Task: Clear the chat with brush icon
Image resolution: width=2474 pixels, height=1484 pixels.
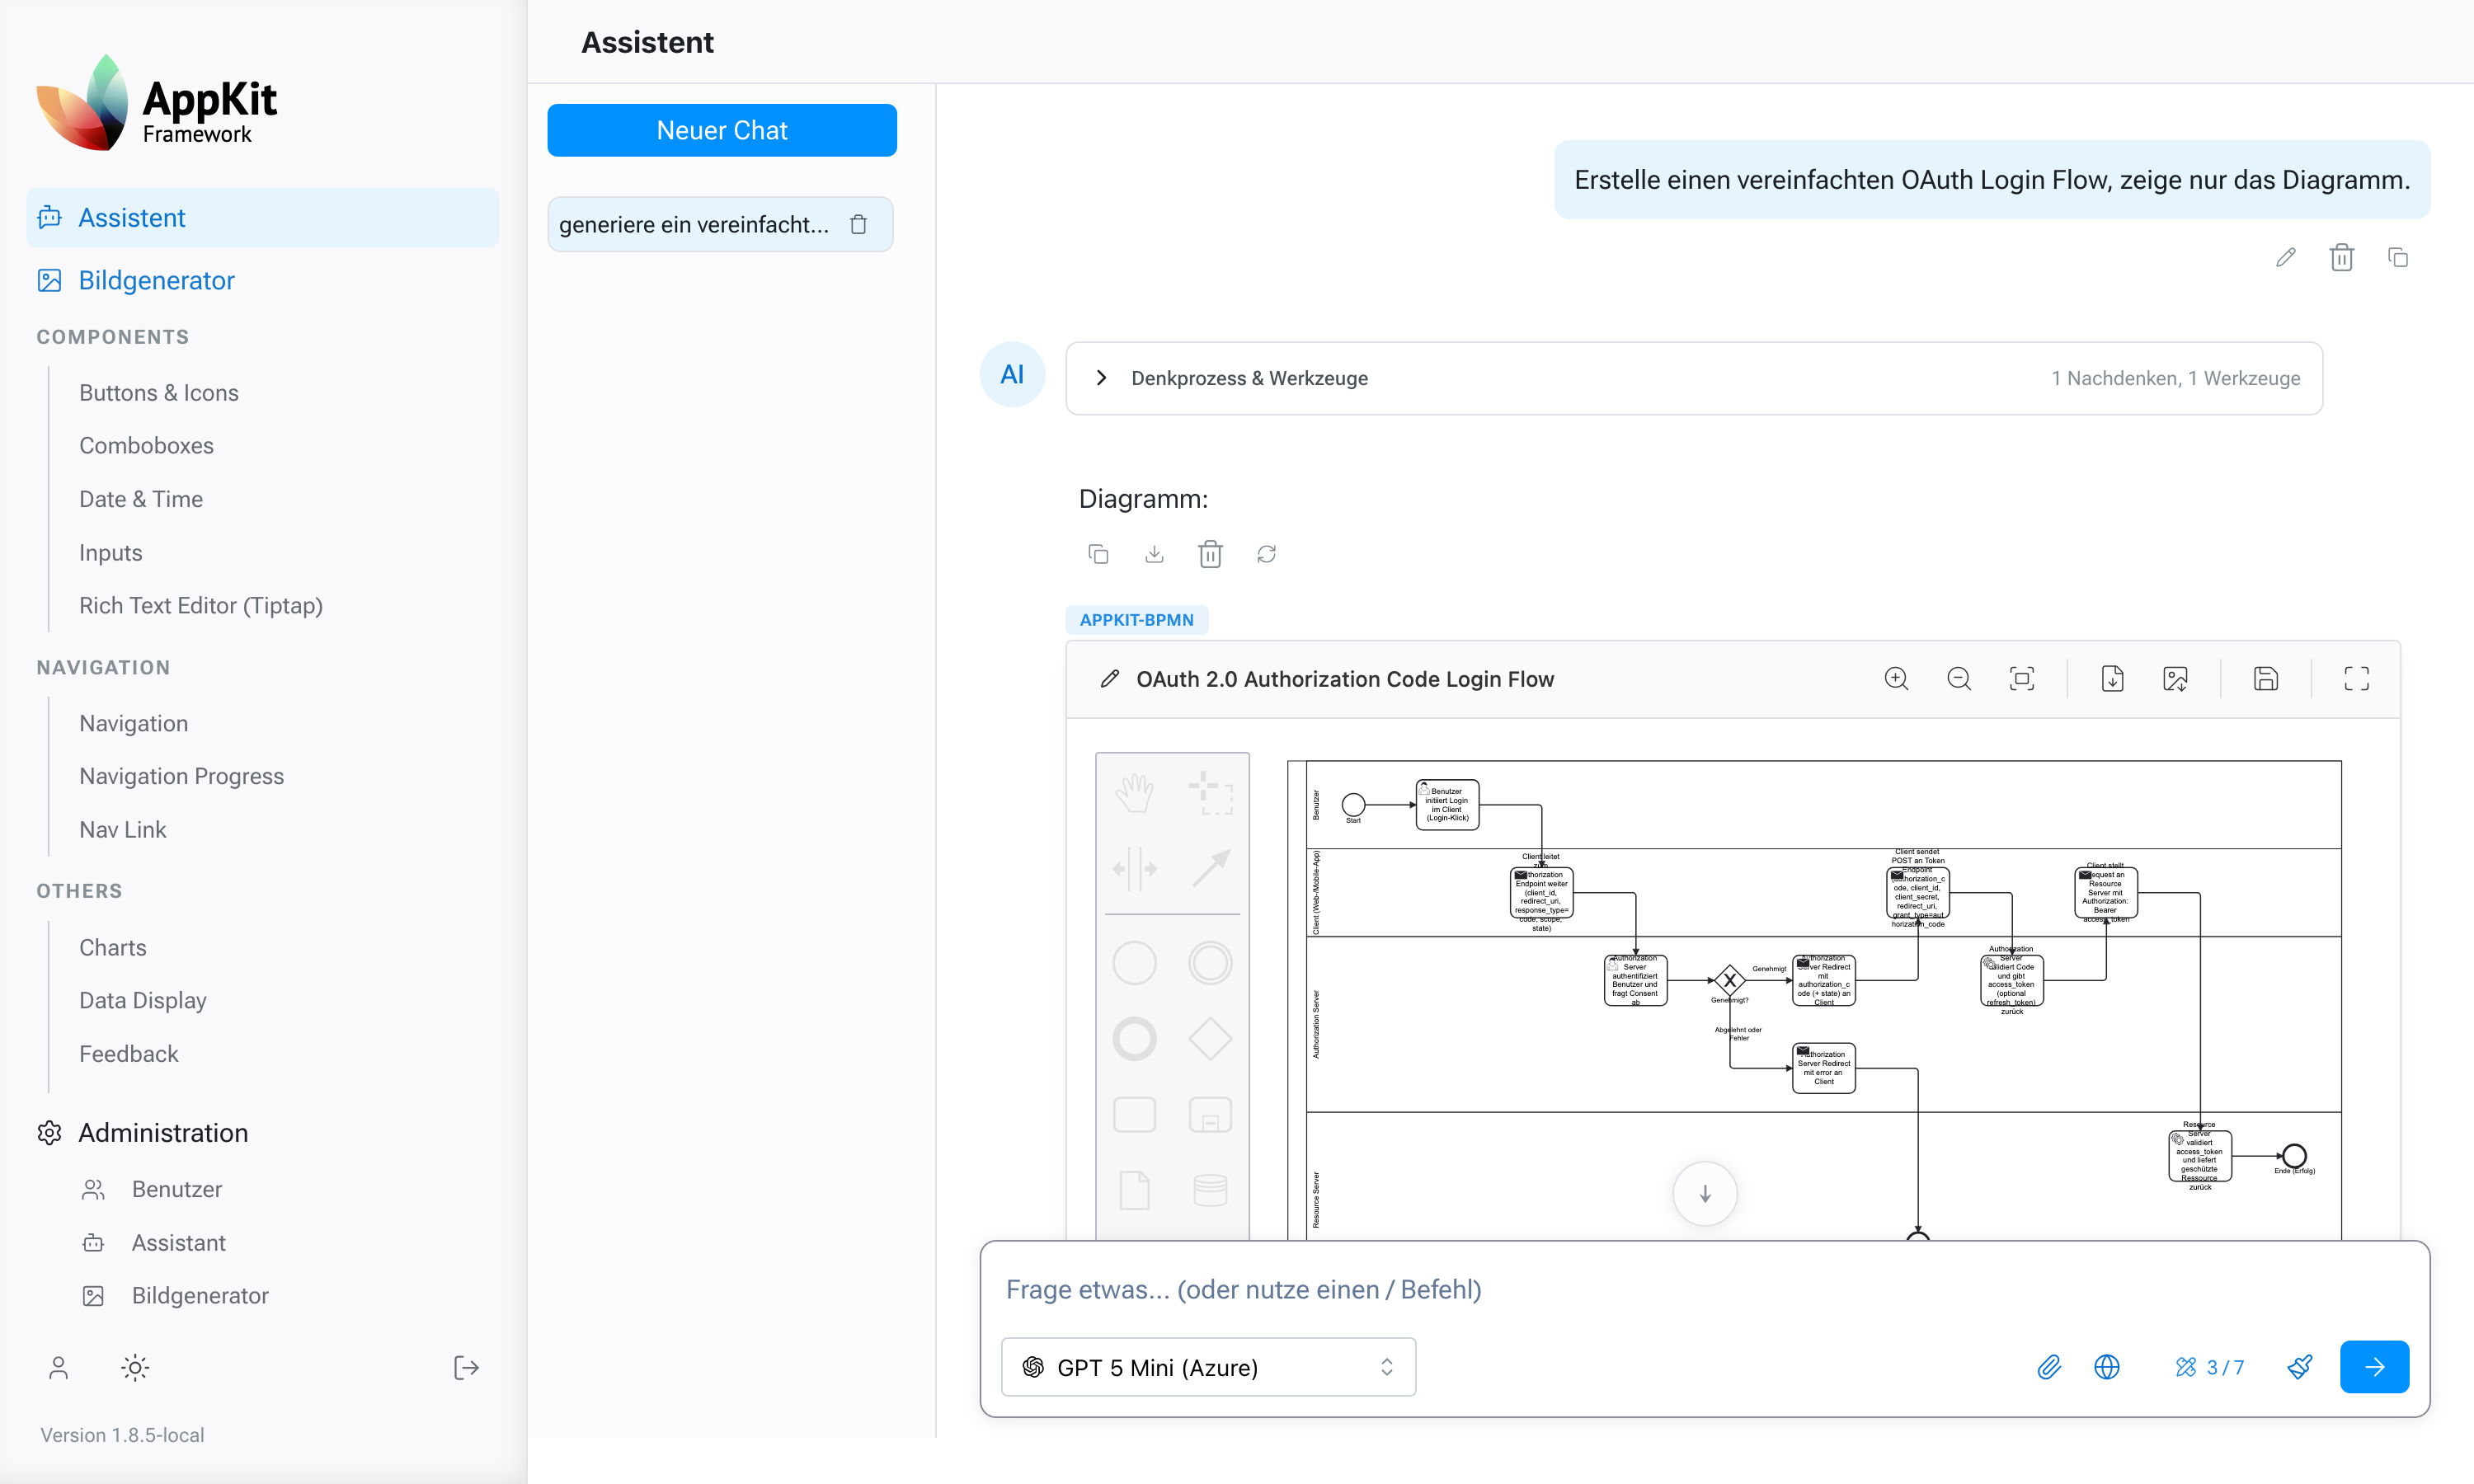Action: coord(2299,1367)
